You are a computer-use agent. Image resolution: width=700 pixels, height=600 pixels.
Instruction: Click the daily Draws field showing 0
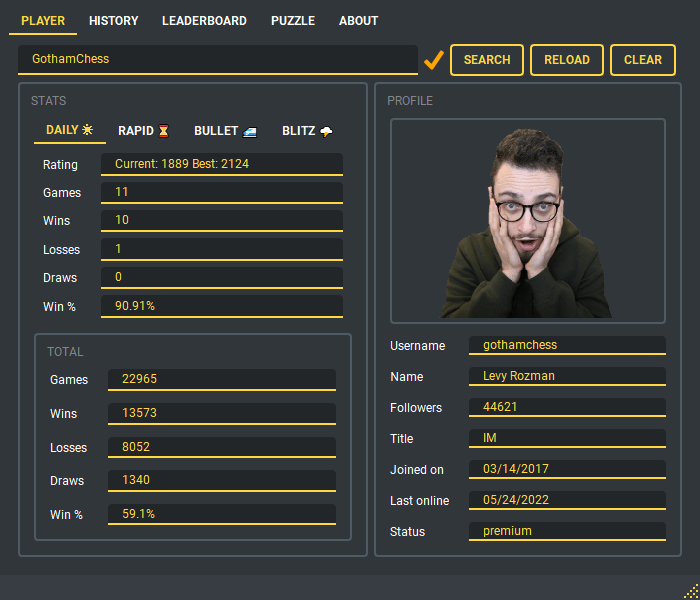point(222,277)
